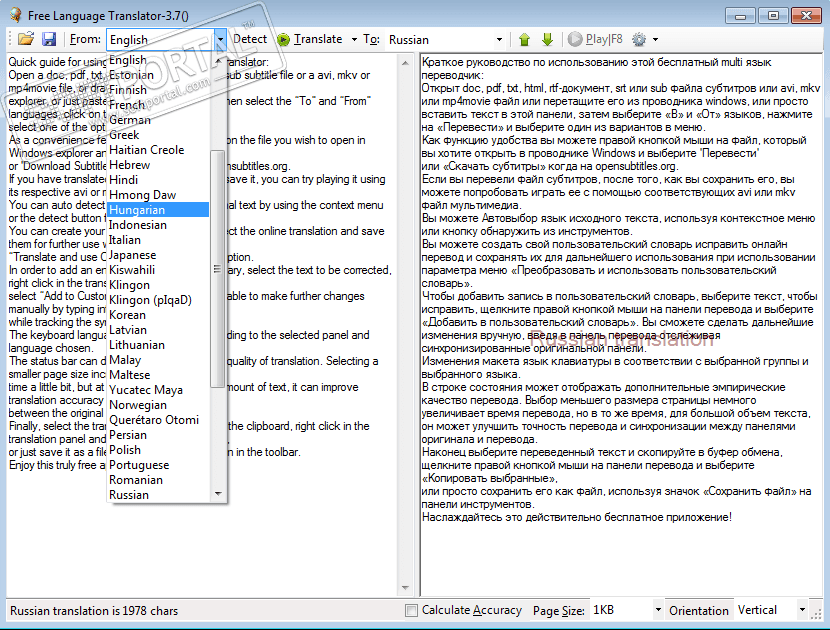Viewport: 830px width, 630px height.
Task: Pick Indonesian from the dropdown list
Action: tap(158, 225)
